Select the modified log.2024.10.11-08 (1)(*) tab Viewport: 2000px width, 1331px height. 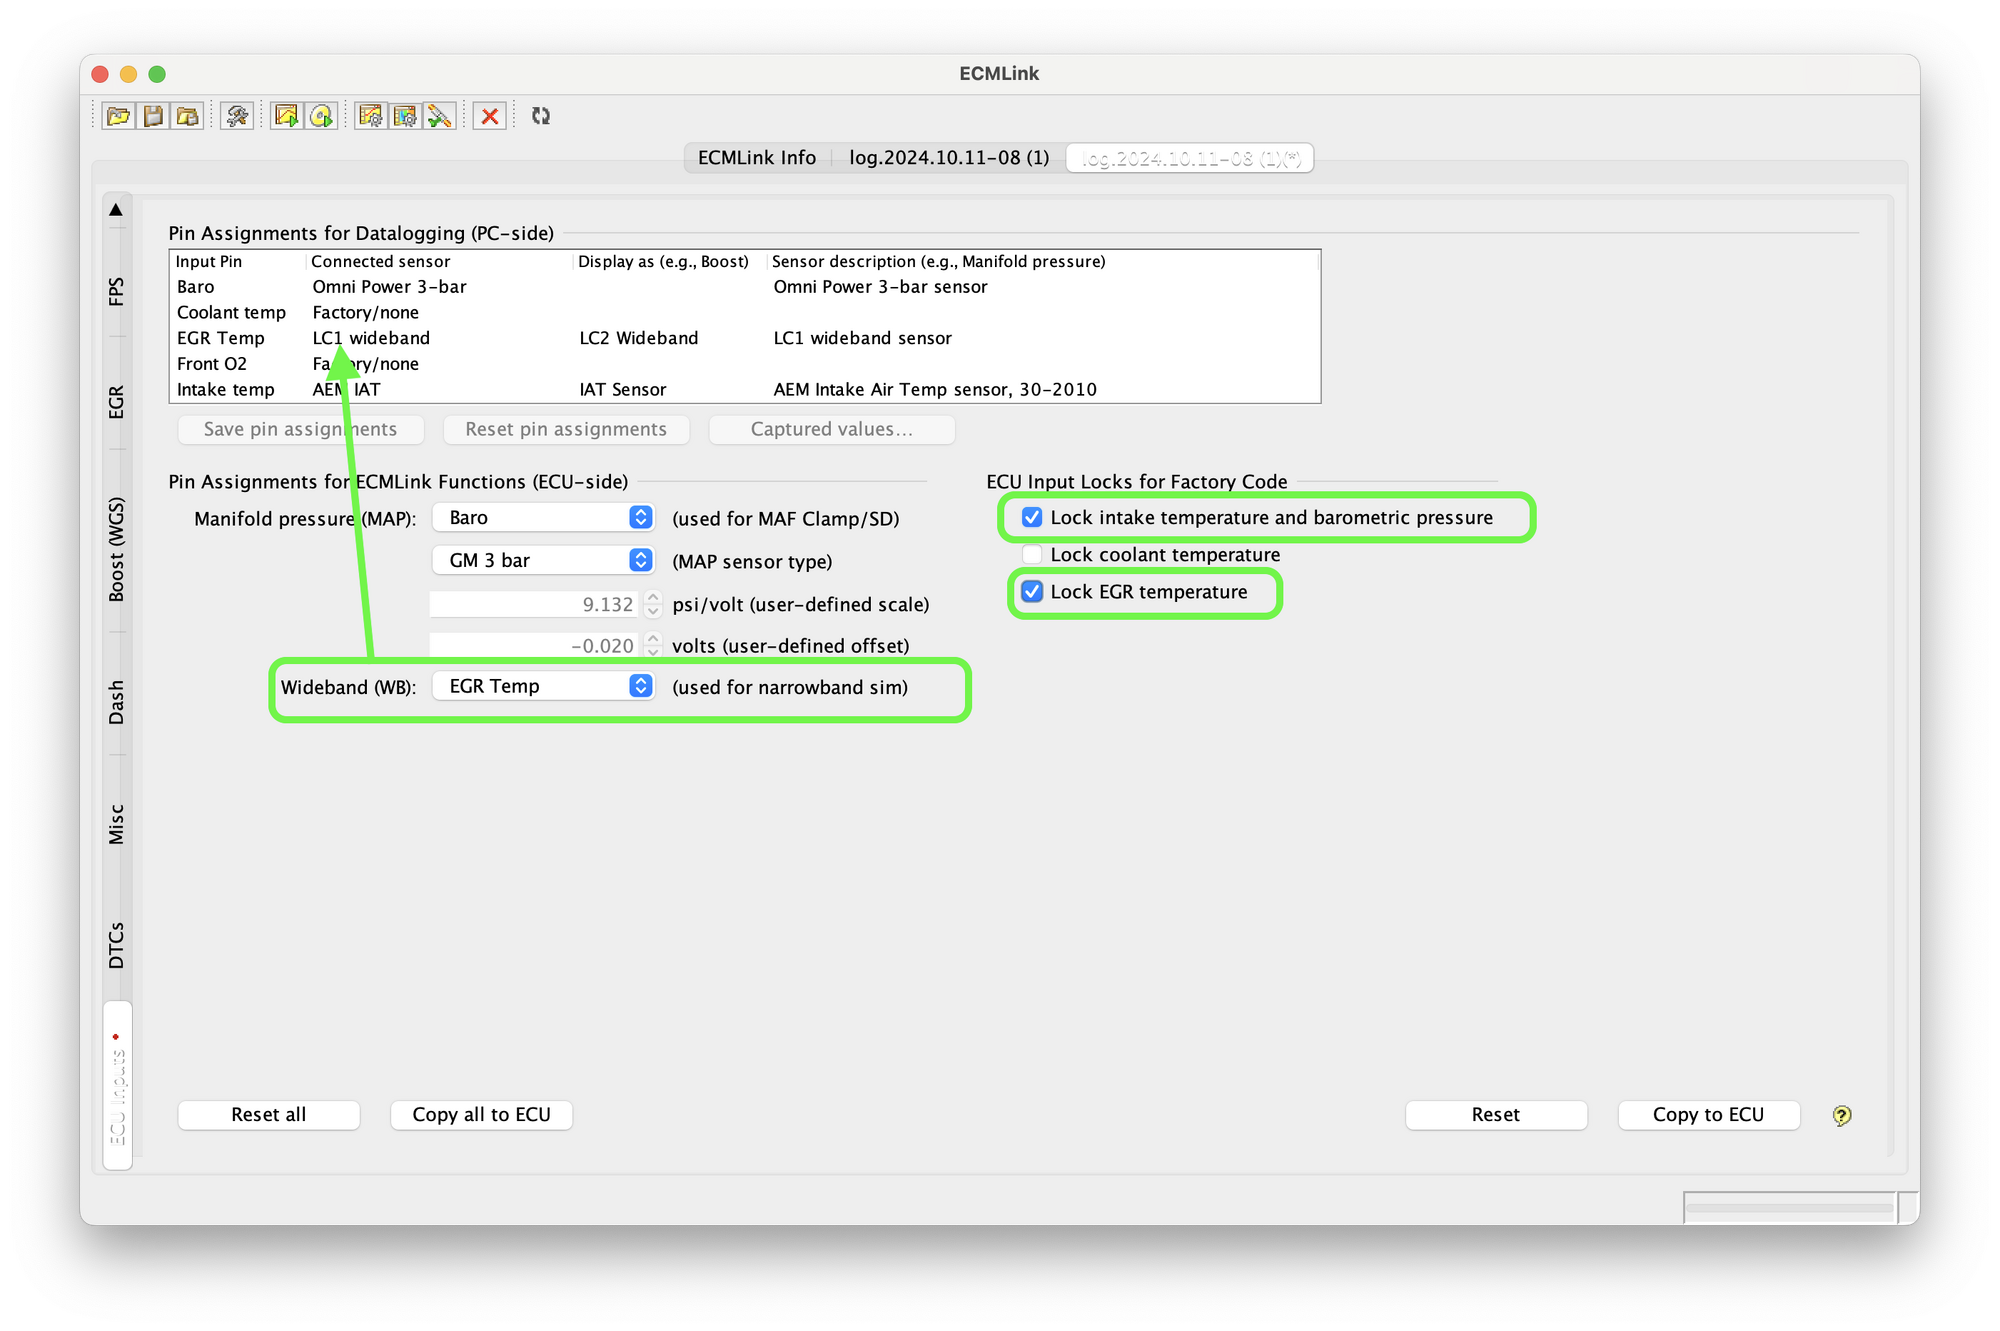(1190, 158)
